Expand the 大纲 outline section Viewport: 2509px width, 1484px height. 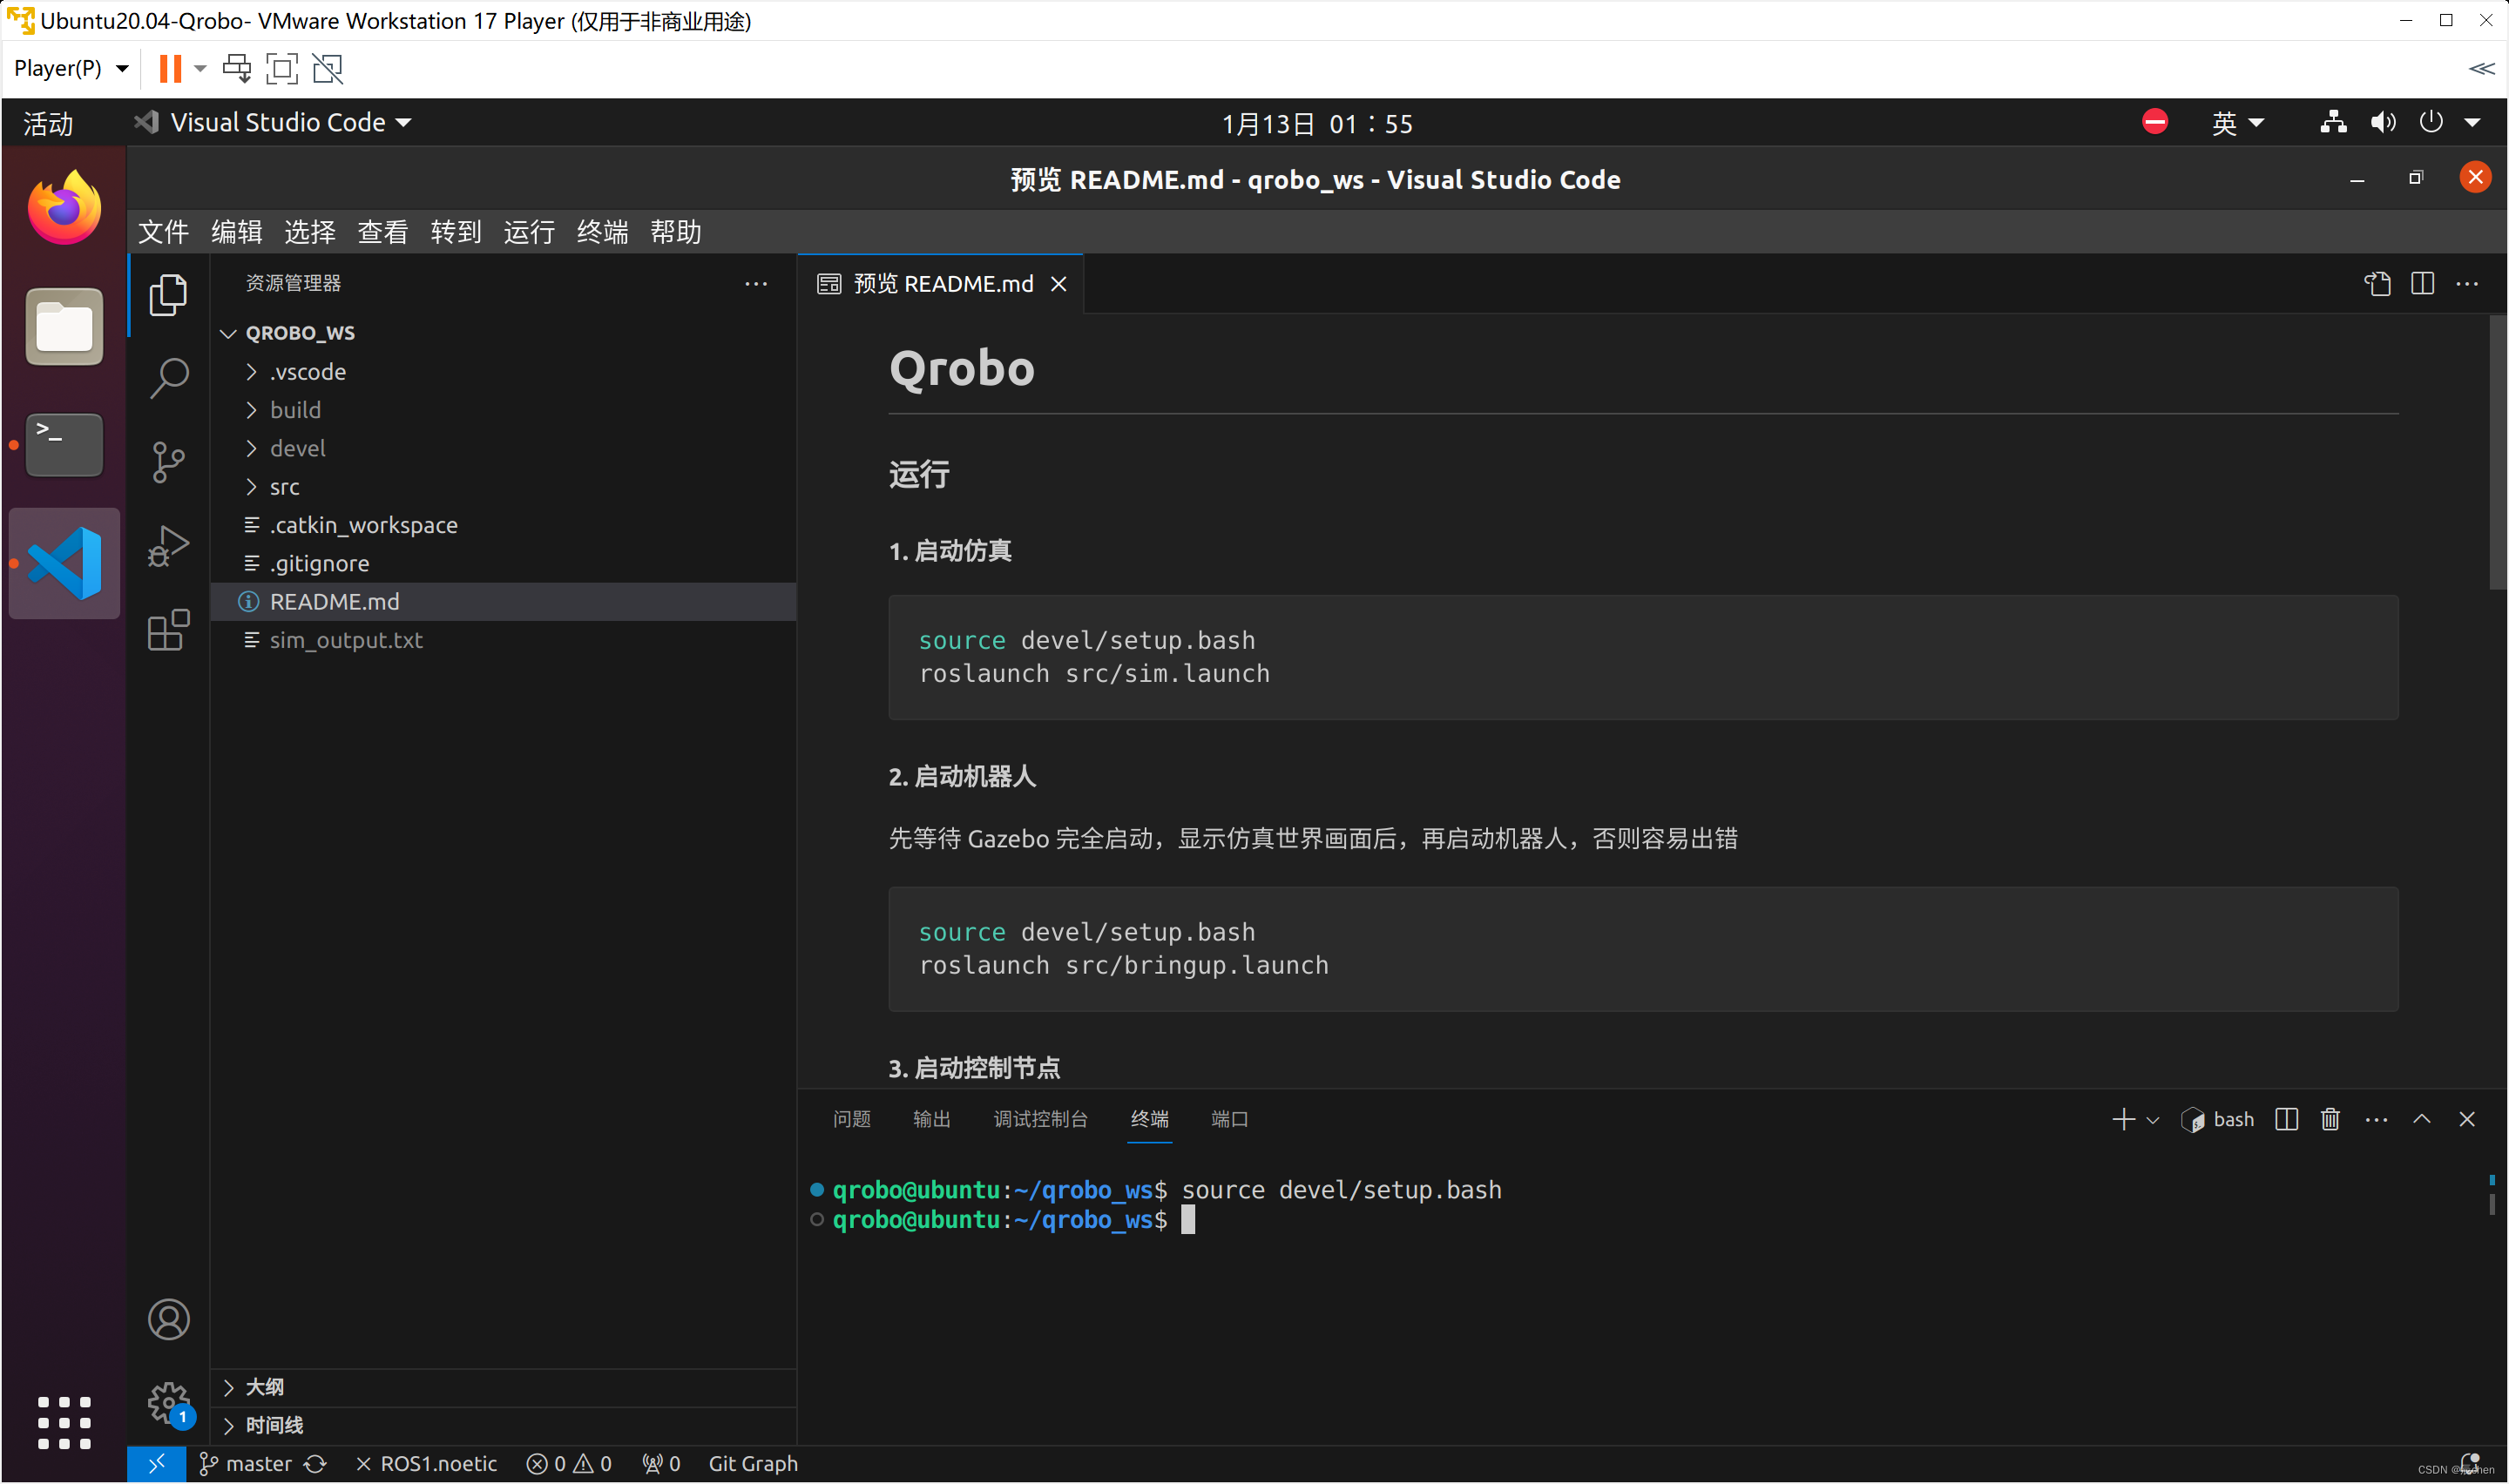point(504,1388)
